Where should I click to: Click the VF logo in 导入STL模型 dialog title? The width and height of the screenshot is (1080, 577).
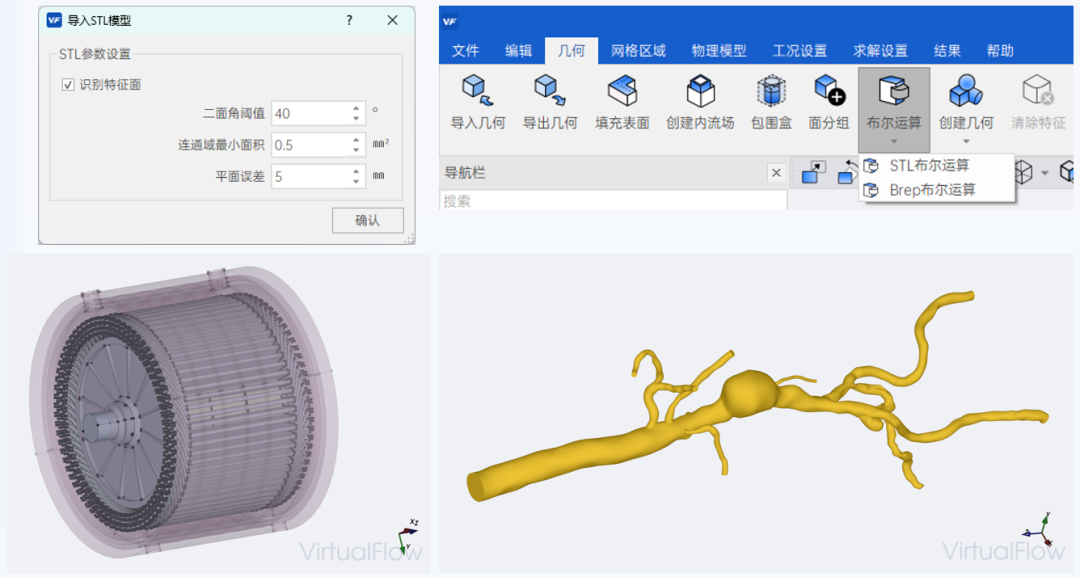[54, 21]
